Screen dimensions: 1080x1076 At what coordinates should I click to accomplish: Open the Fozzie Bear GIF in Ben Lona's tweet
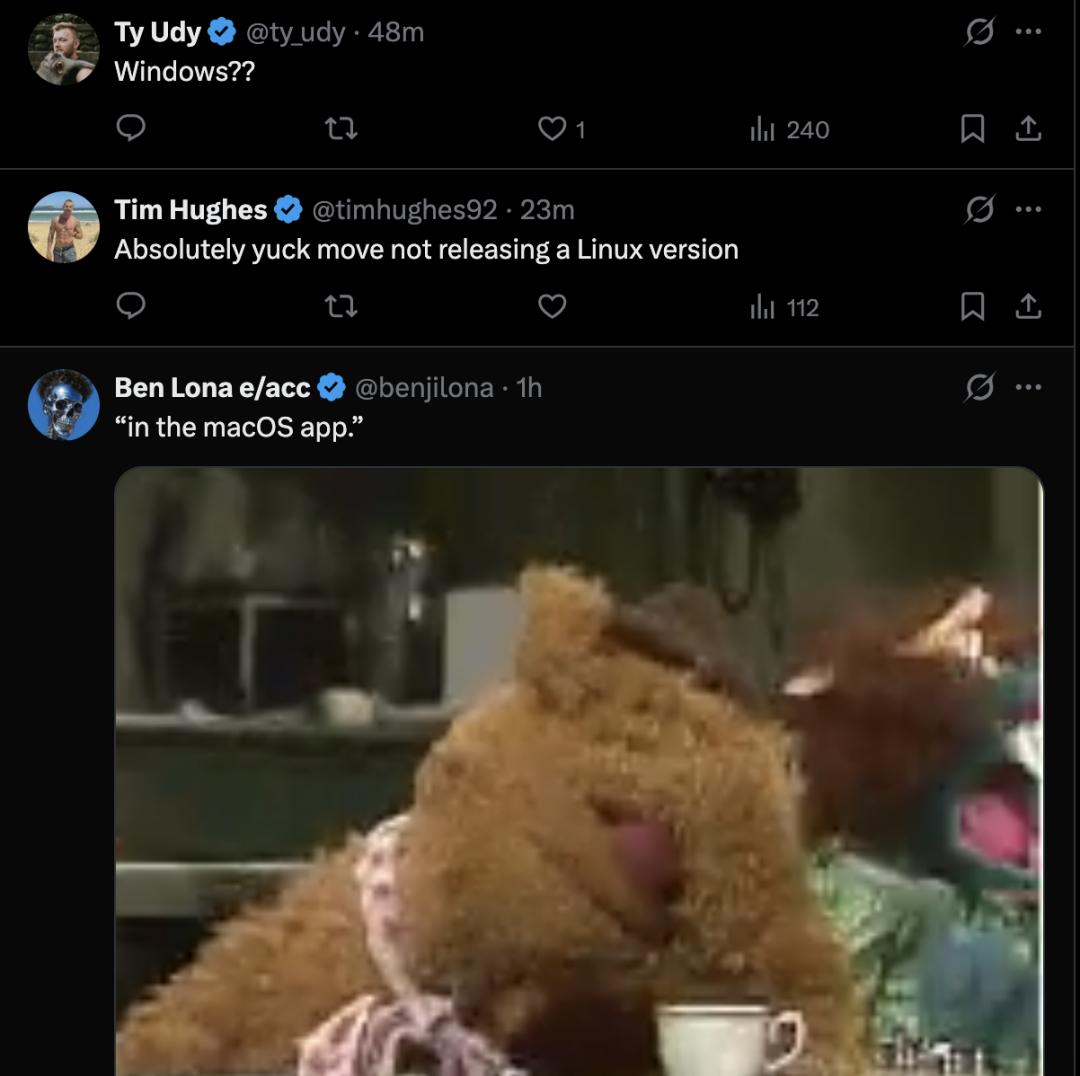point(578,770)
